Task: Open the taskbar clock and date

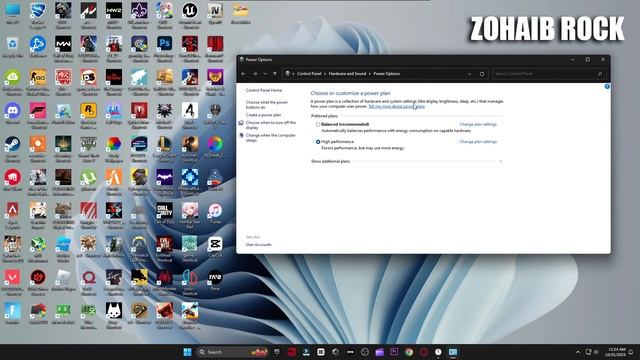Action: 616,352
